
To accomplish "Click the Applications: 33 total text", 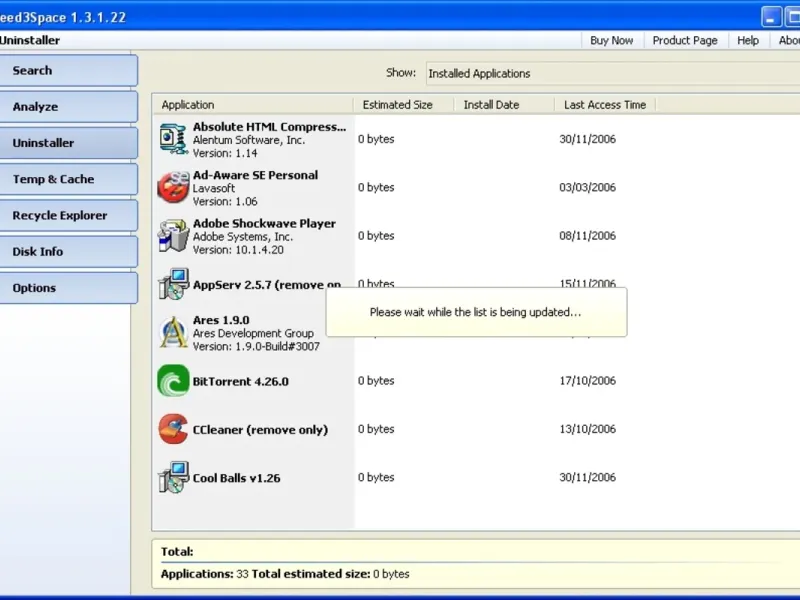I will (205, 574).
